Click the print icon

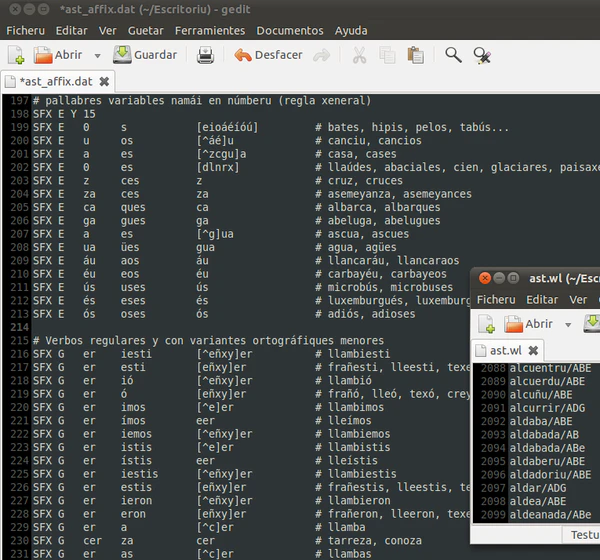click(x=205, y=55)
